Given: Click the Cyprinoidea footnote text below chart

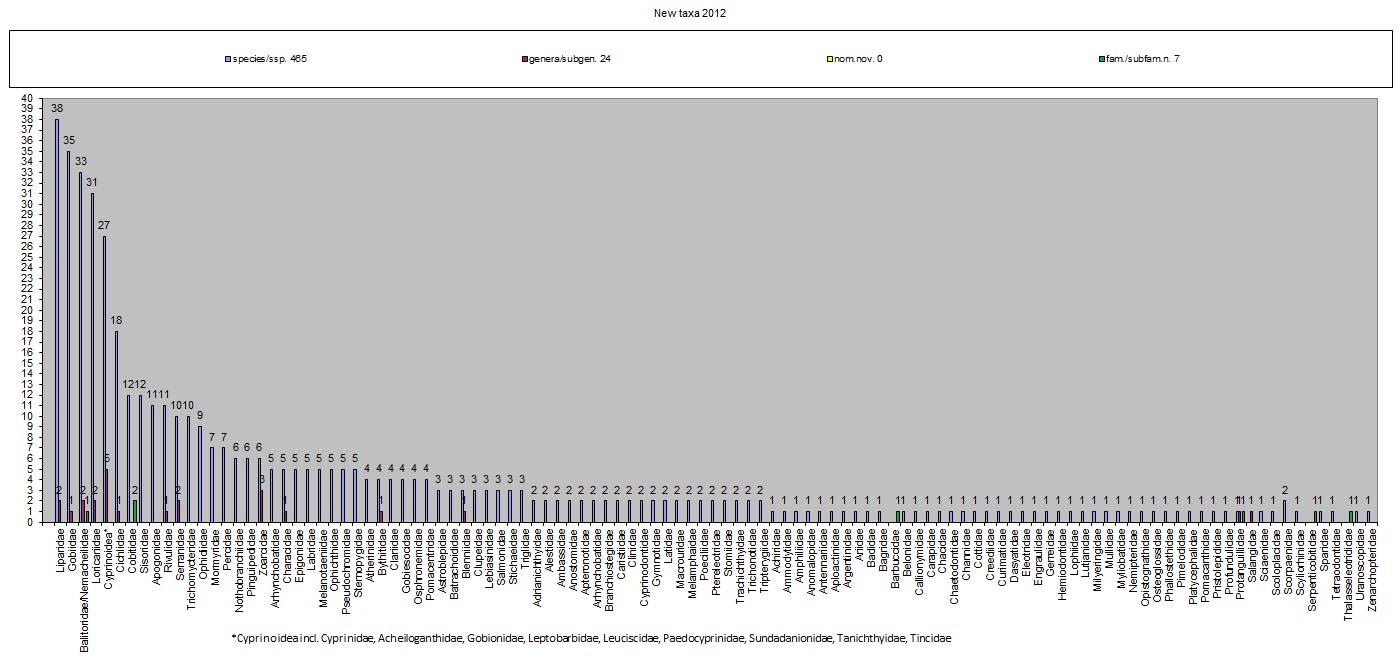Looking at the screenshot, I should click(590, 638).
